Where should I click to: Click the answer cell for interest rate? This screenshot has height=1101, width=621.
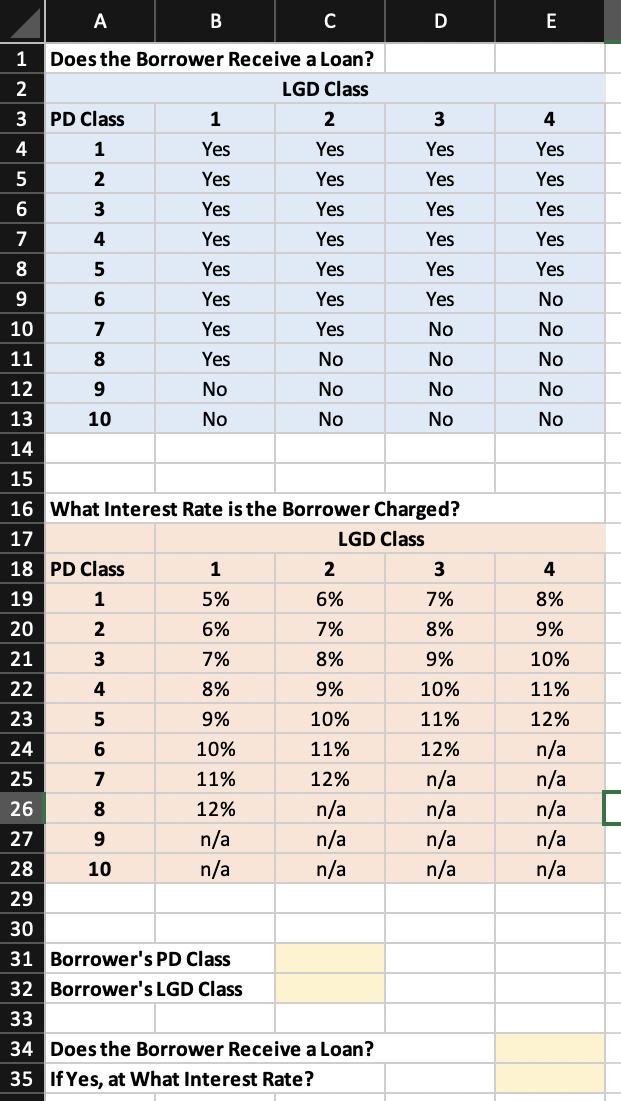tap(549, 1078)
